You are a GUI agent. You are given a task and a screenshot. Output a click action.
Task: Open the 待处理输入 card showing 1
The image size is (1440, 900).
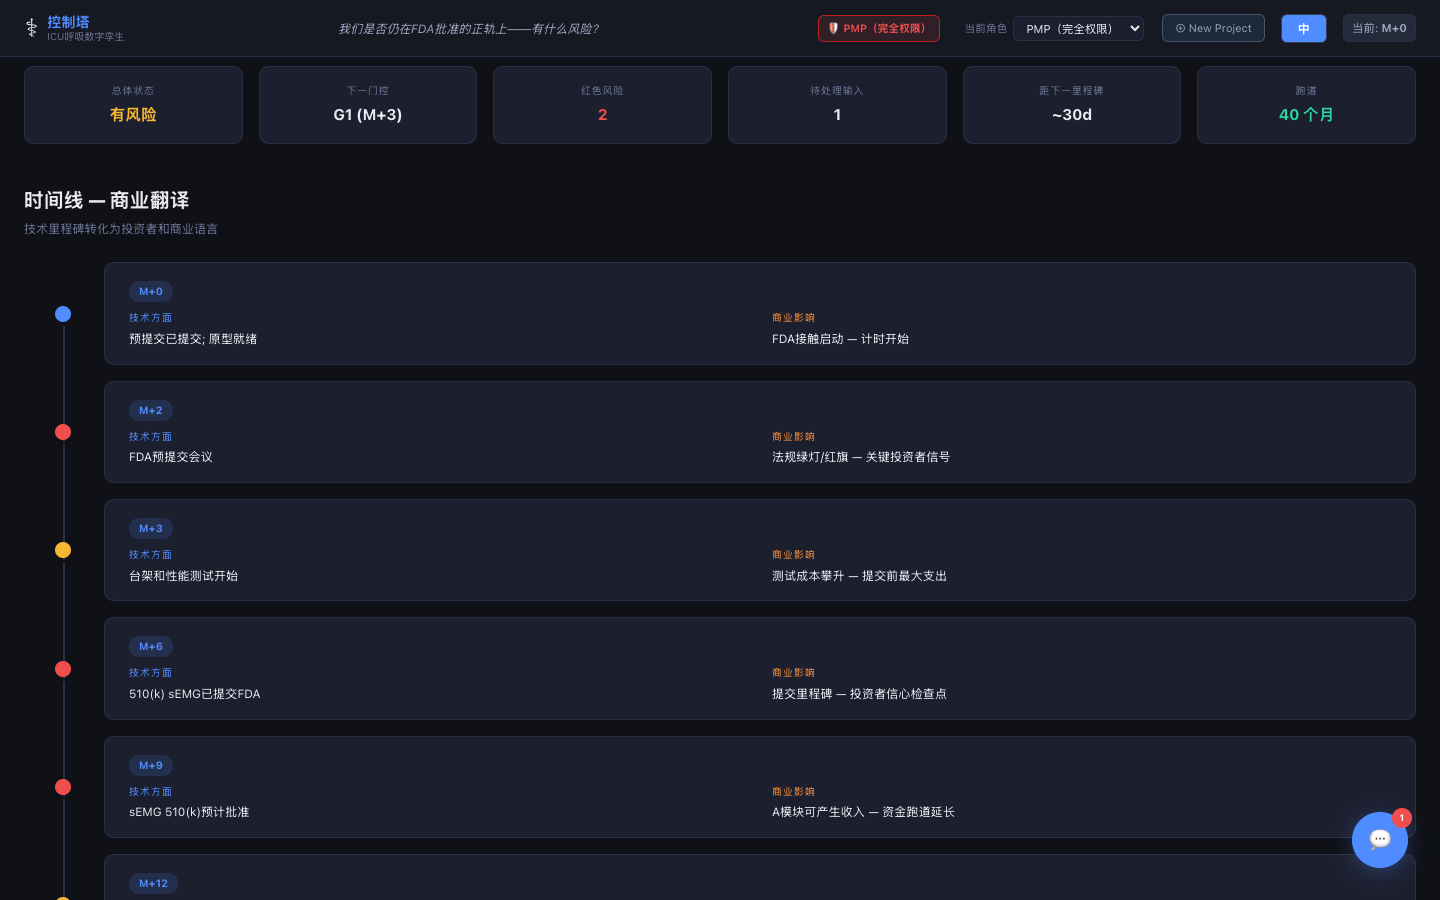pyautogui.click(x=837, y=105)
